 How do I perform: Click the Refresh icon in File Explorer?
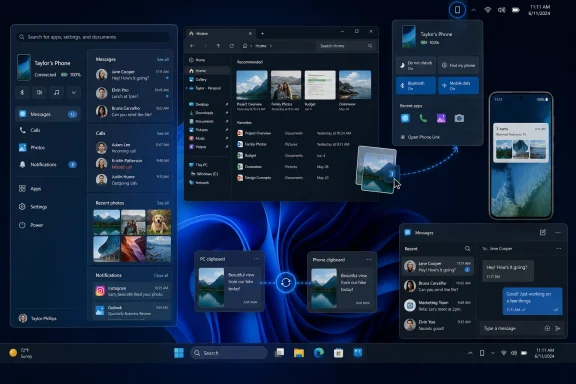coord(231,46)
